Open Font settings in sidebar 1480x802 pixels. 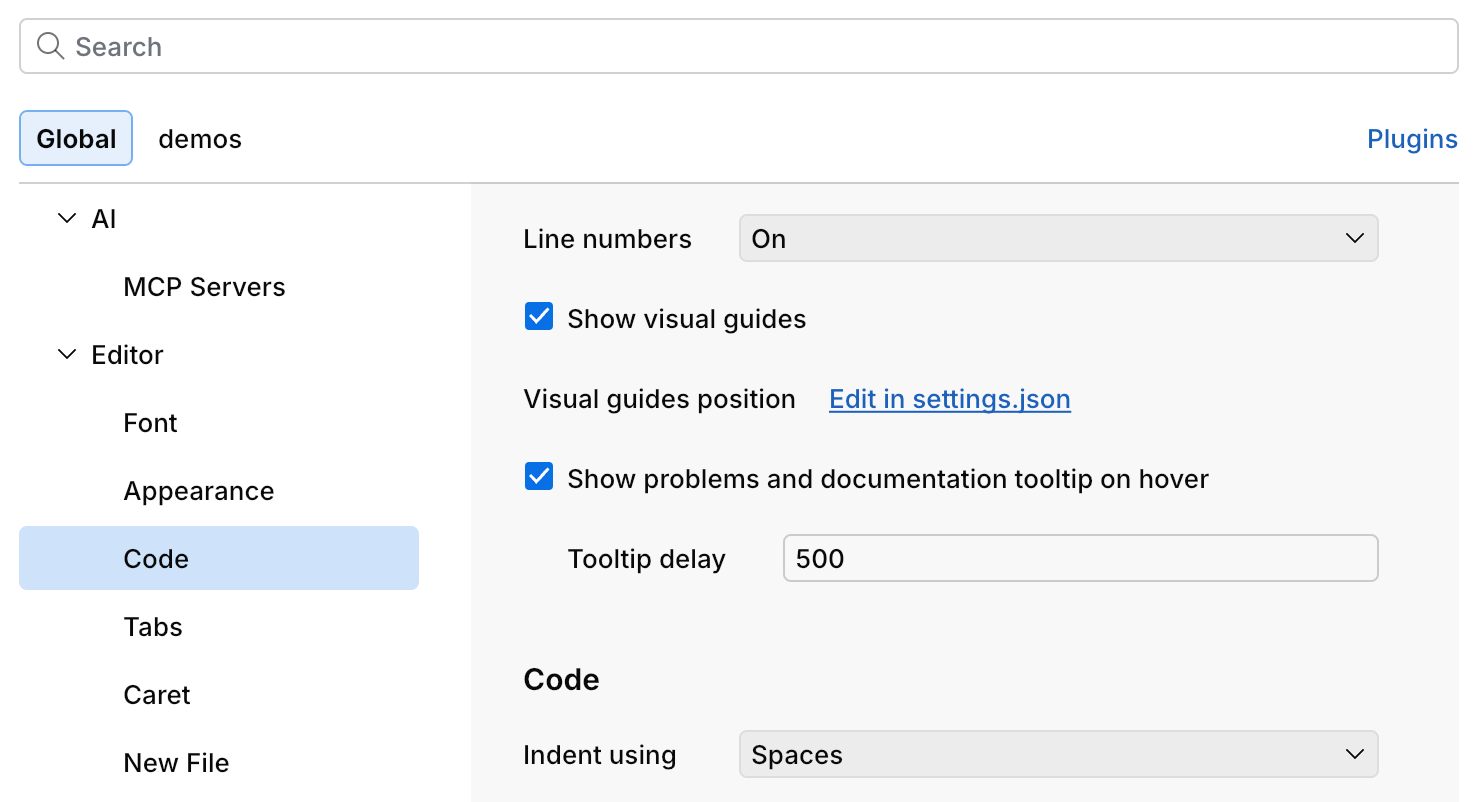coord(150,422)
